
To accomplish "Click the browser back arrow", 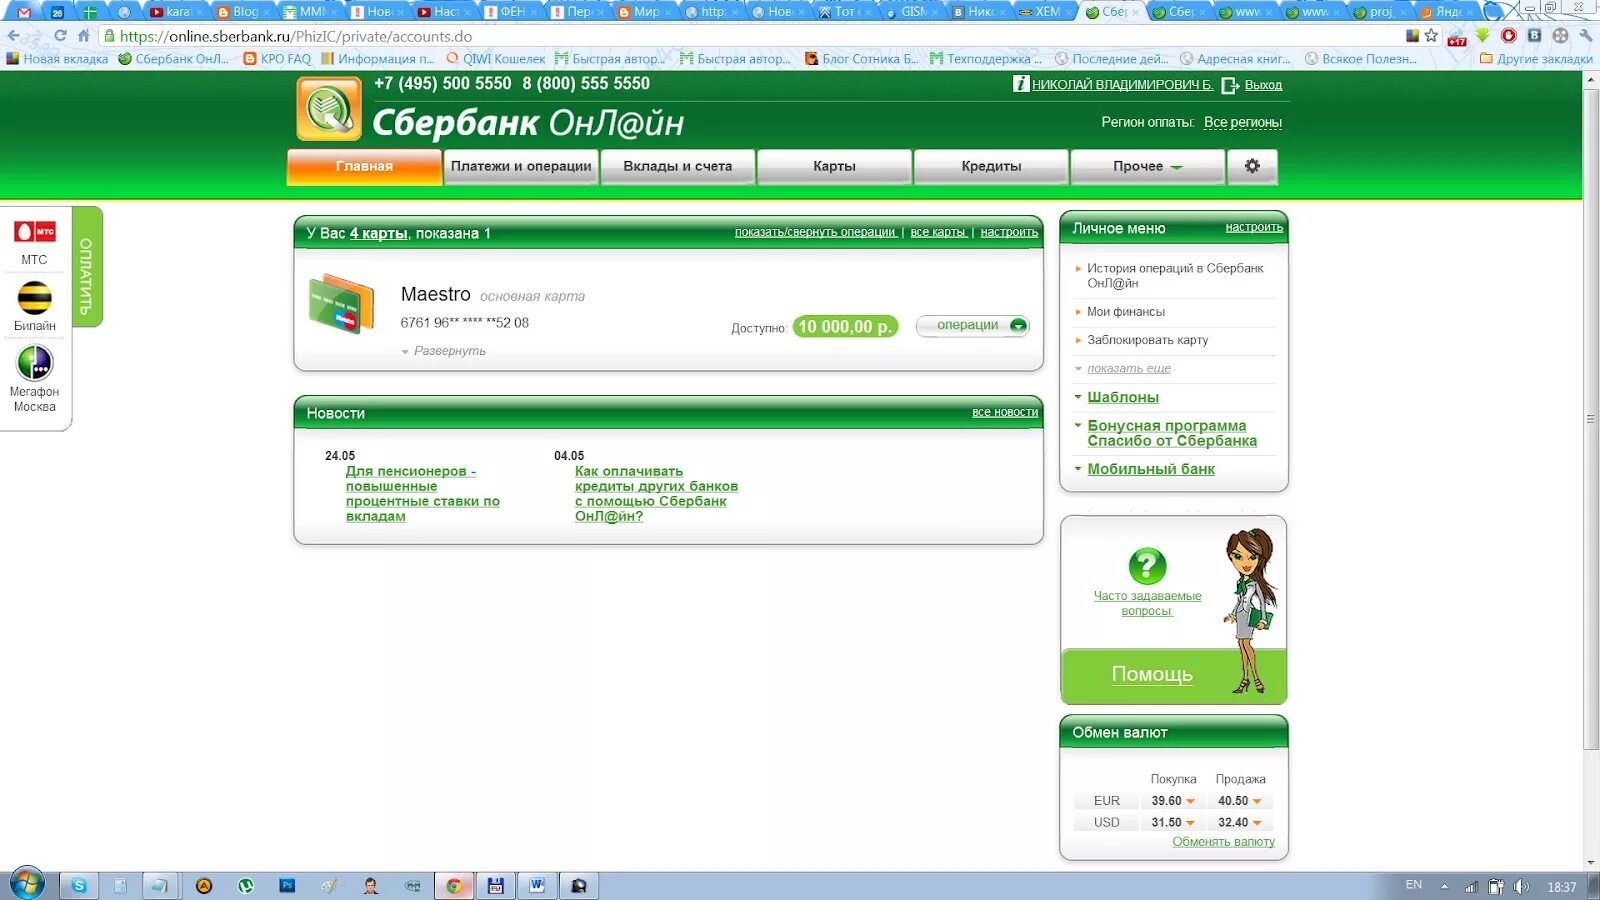I will 14,36.
